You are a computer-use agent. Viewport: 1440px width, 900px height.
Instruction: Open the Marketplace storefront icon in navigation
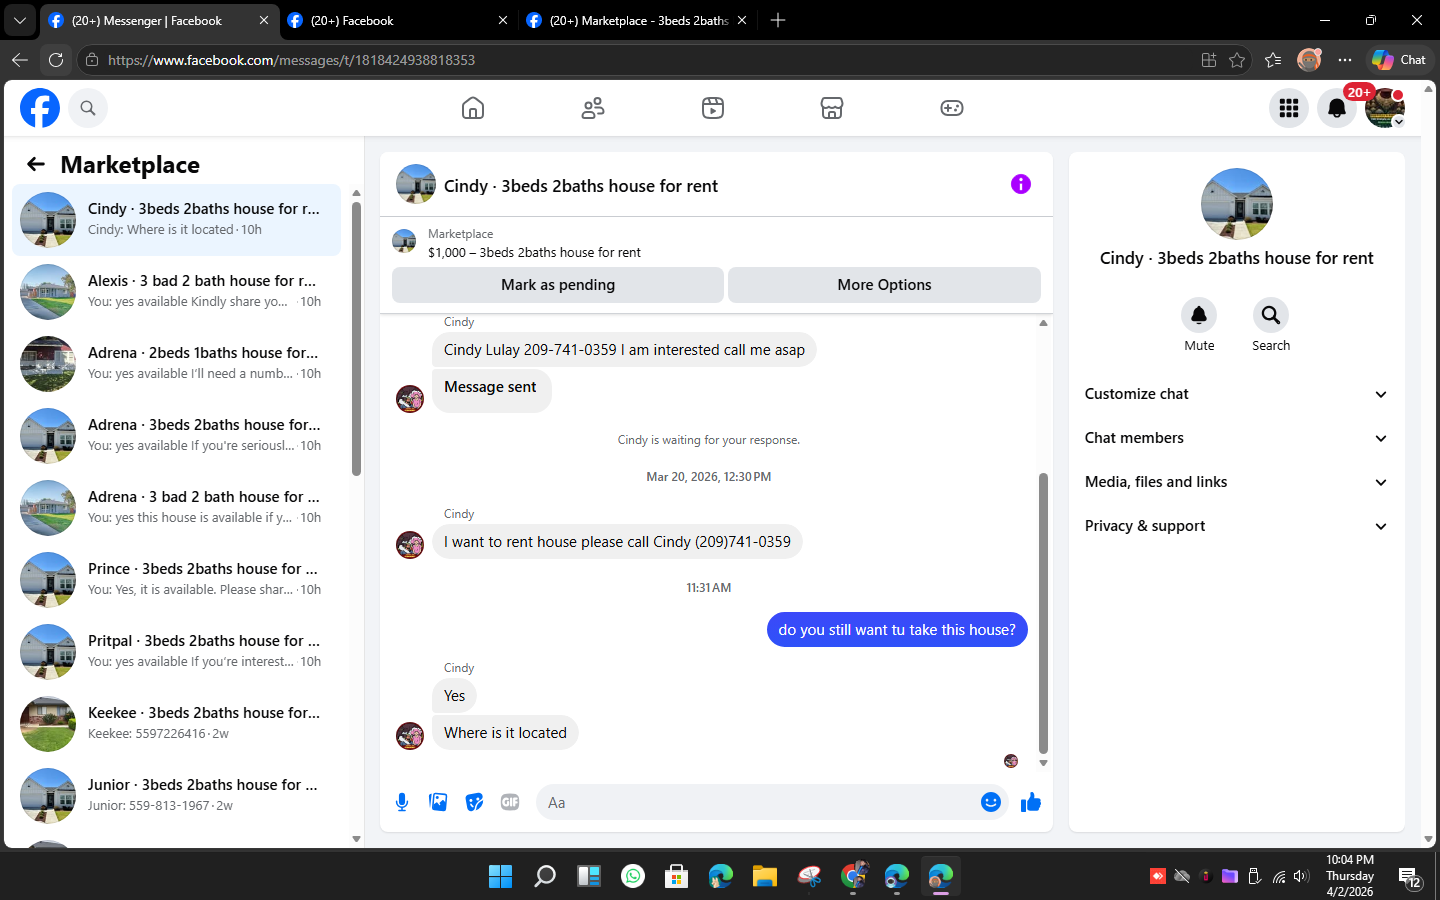pyautogui.click(x=832, y=108)
